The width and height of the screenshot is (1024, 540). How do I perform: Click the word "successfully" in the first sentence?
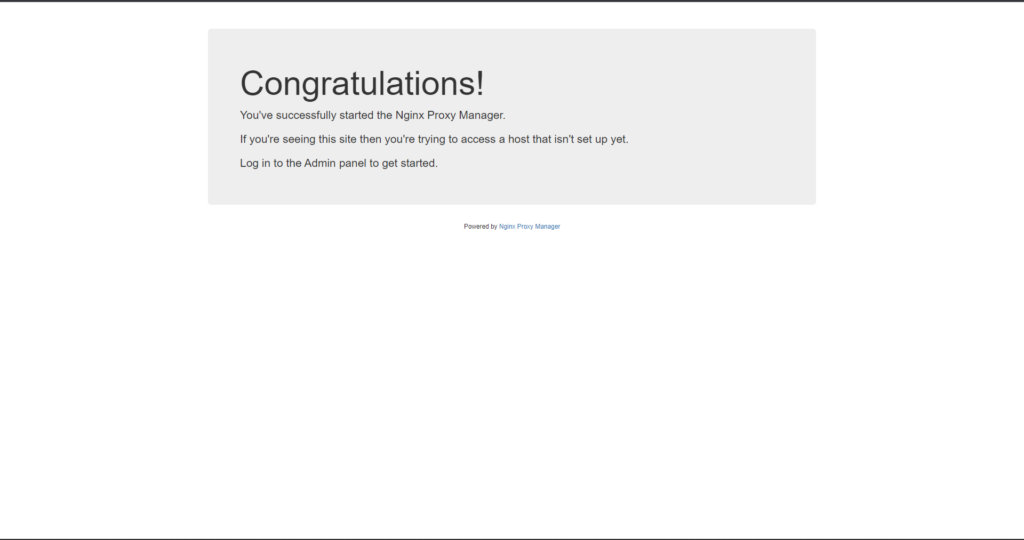coord(309,115)
